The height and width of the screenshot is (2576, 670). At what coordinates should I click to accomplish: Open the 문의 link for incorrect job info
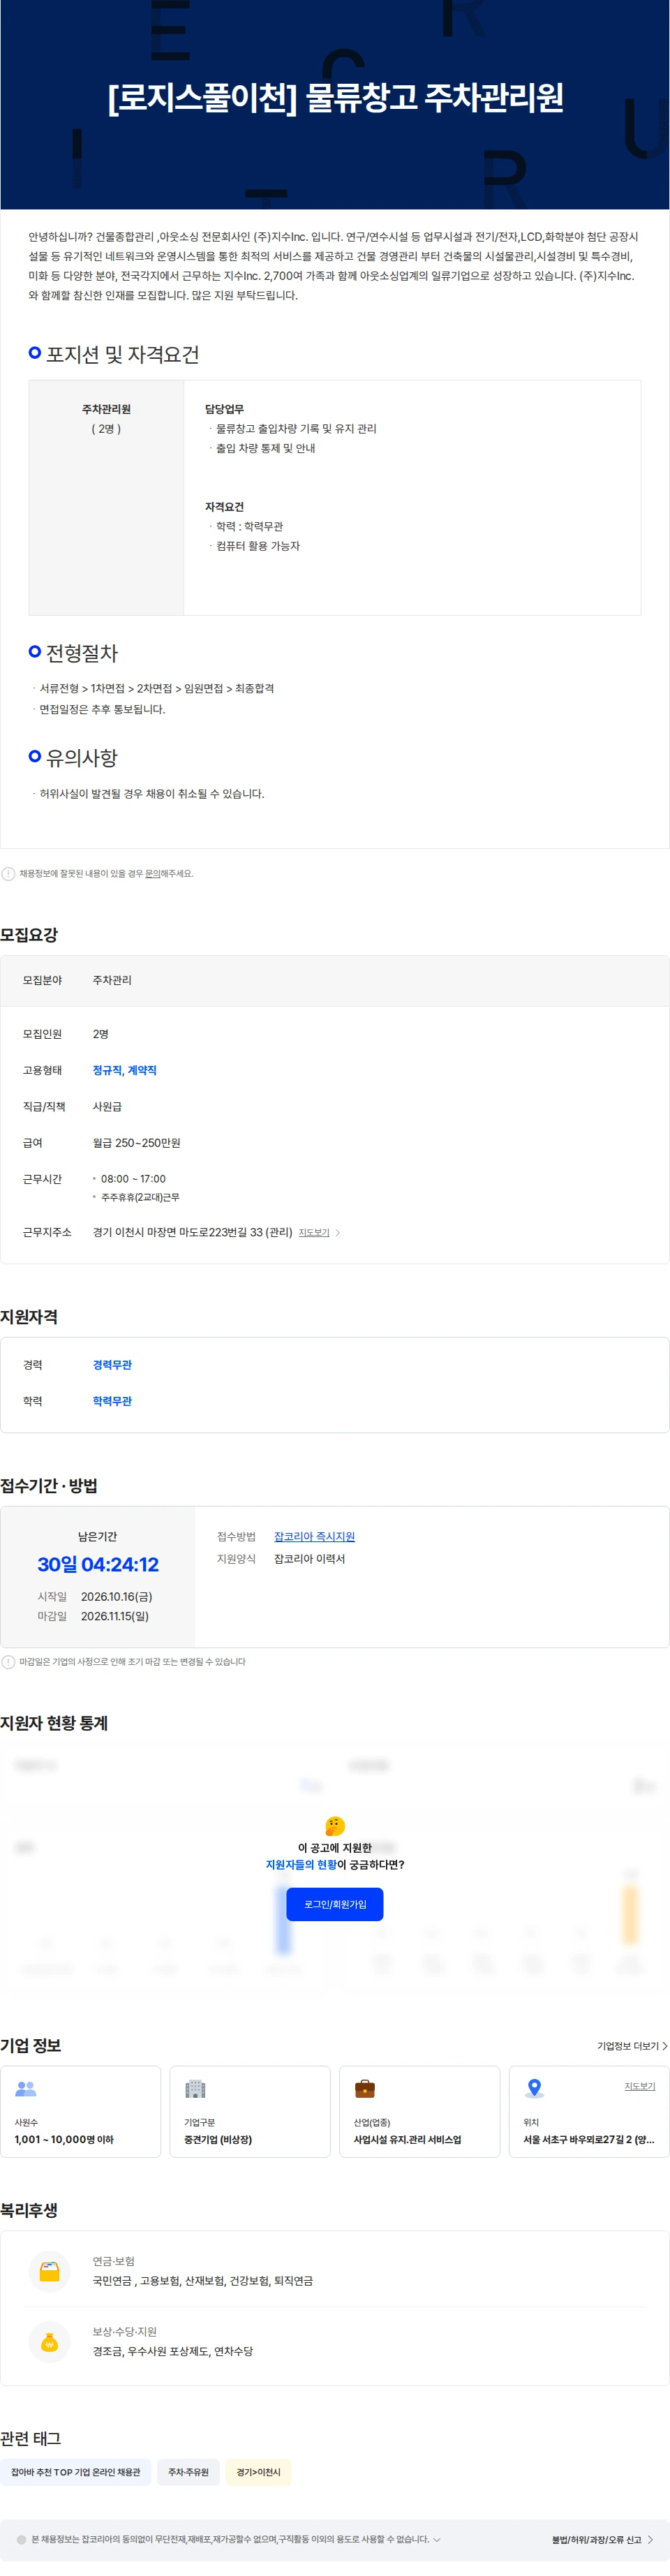[x=152, y=873]
